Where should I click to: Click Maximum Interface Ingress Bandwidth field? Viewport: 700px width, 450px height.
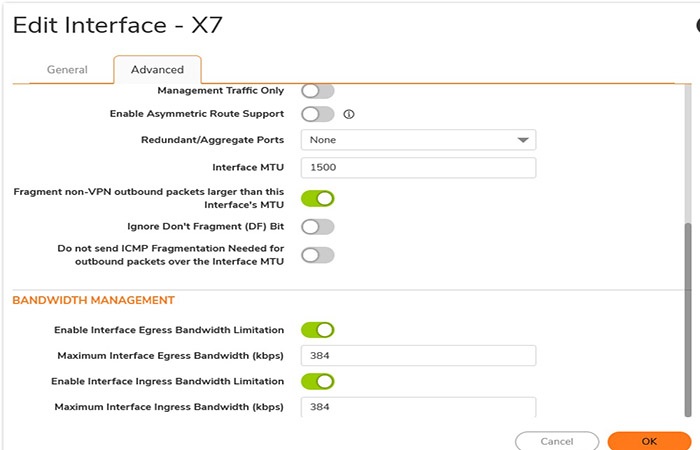click(x=418, y=407)
